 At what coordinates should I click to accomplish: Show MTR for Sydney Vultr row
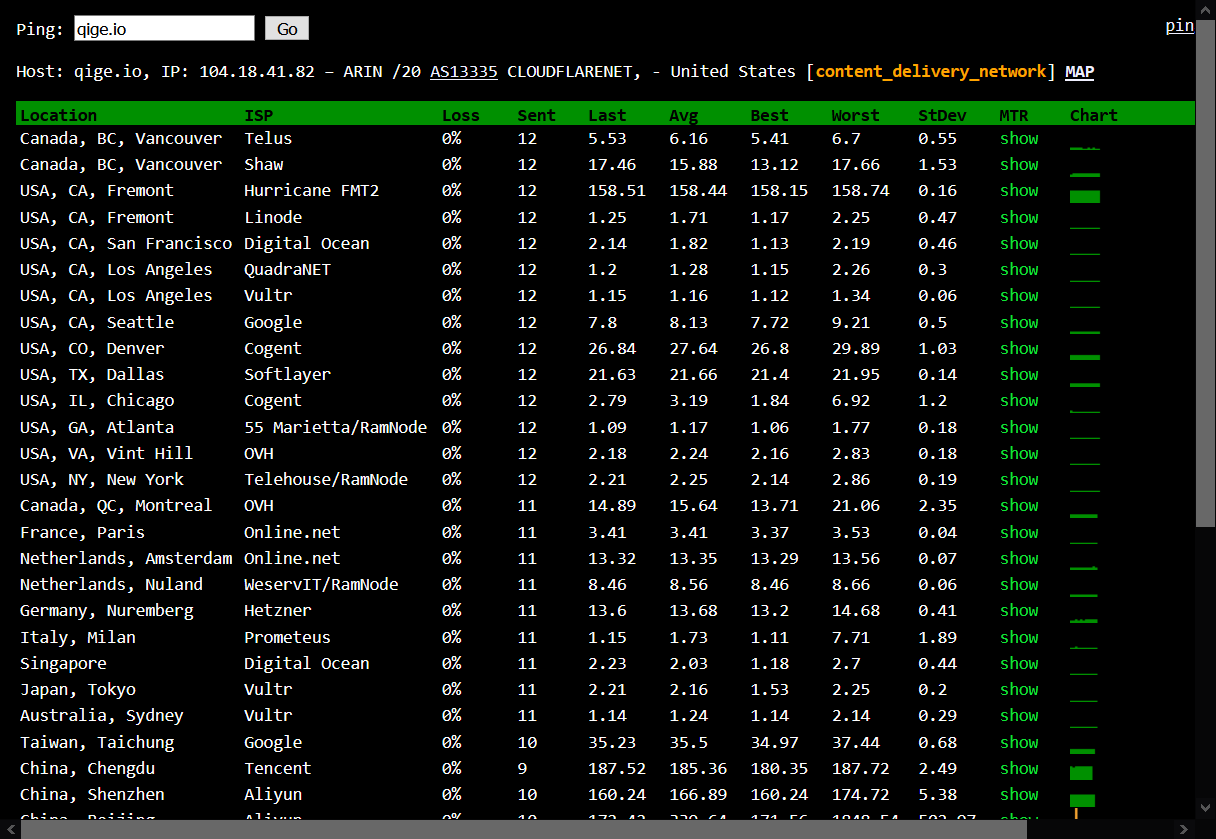(1019, 715)
